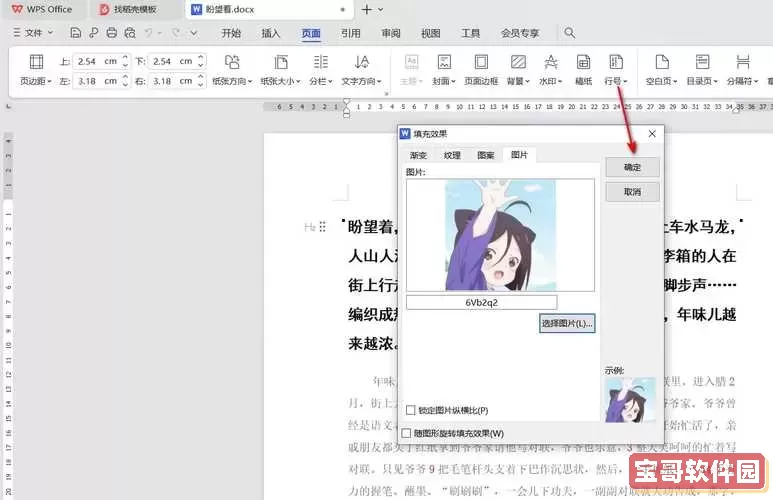Click the paragraph drag handle beside heading
This screenshot has height=500, width=773.
322,227
